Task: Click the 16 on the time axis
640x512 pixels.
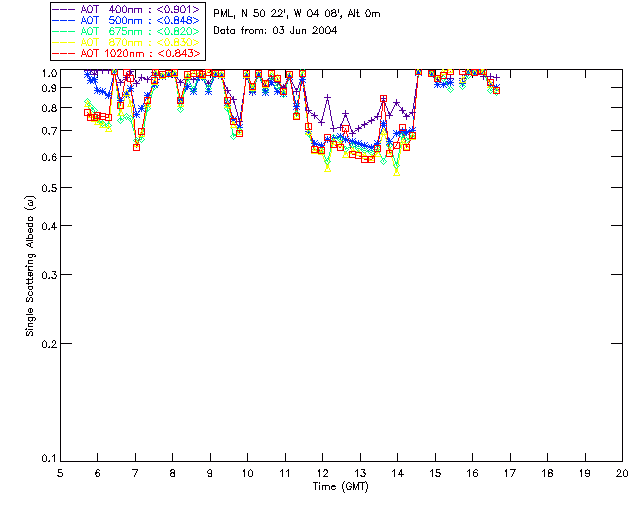Action: pos(472,473)
